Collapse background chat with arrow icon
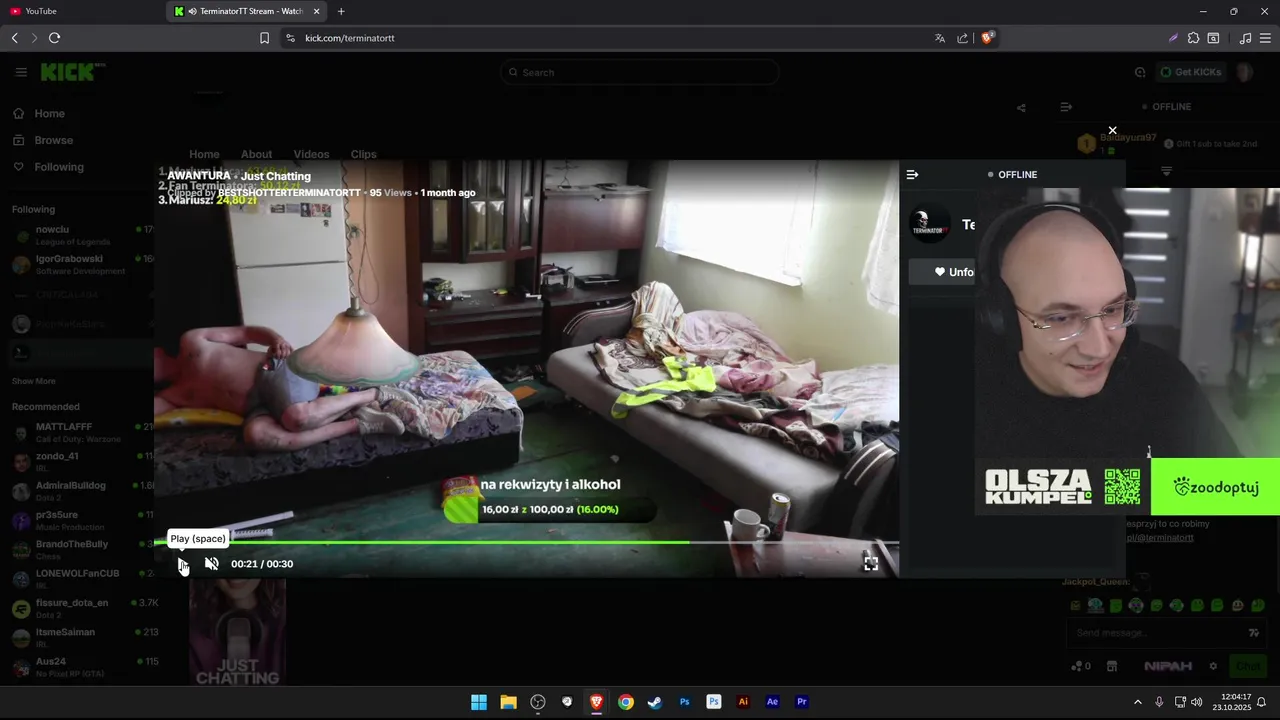The width and height of the screenshot is (1280, 720). click(x=1066, y=107)
